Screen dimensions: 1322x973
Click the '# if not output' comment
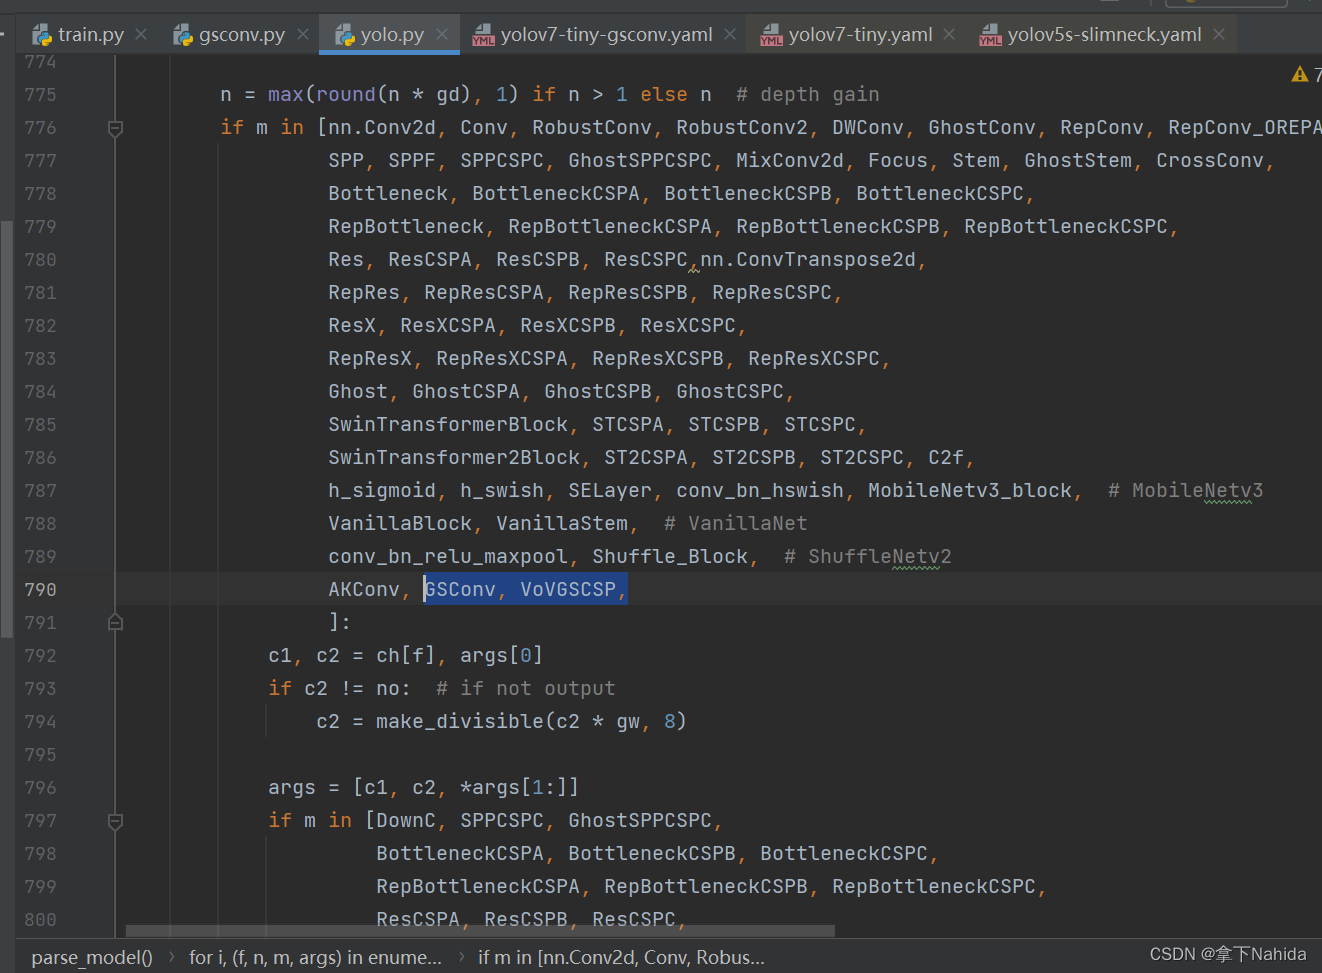(526, 689)
